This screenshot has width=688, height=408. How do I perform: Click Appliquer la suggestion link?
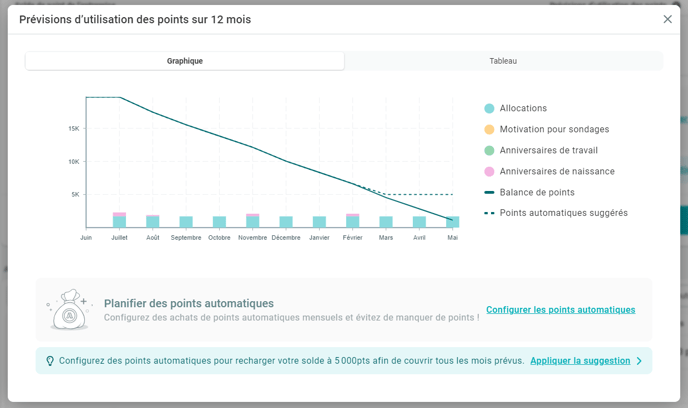pos(580,361)
